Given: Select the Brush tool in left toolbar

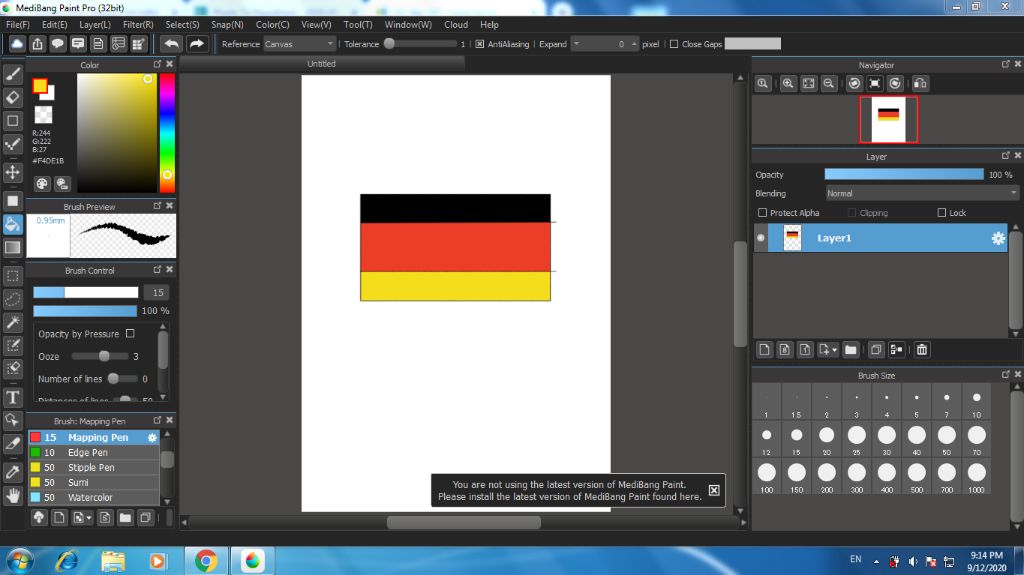Looking at the screenshot, I should (x=12, y=74).
